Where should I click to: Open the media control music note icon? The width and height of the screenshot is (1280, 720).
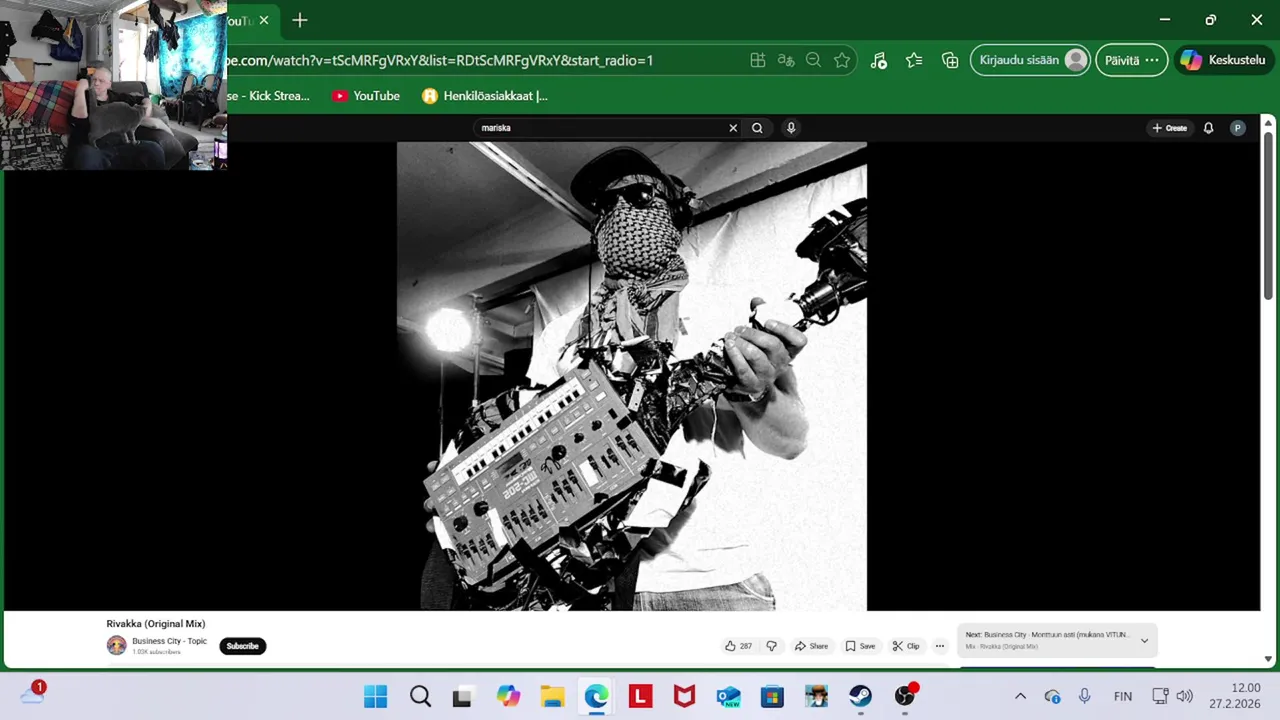(x=878, y=60)
